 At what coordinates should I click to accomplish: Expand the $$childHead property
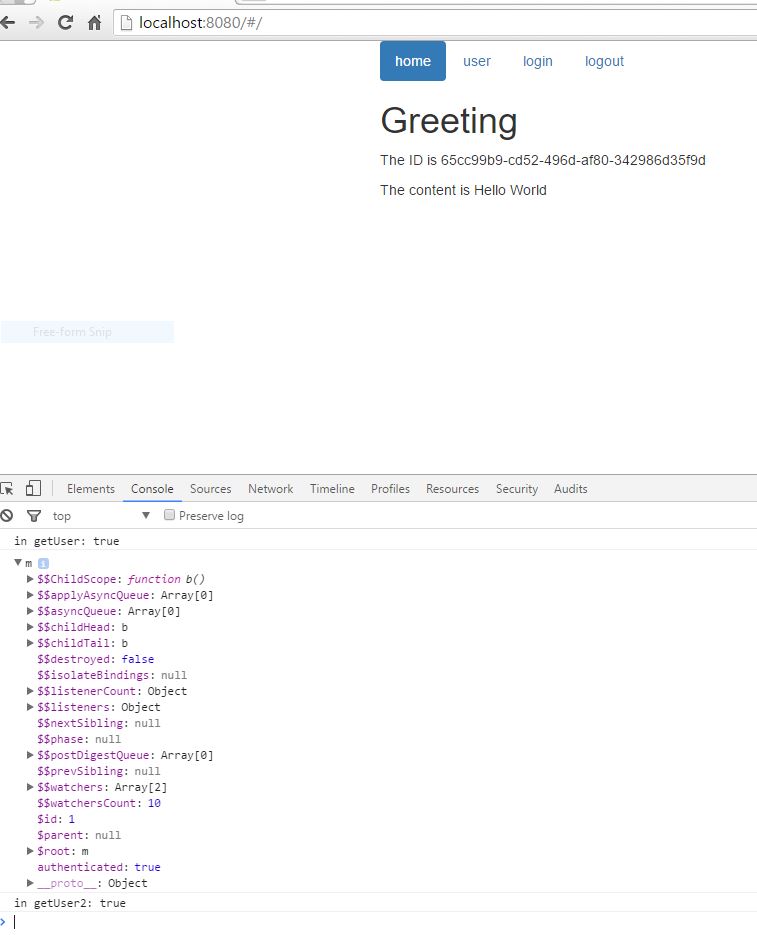click(x=30, y=627)
